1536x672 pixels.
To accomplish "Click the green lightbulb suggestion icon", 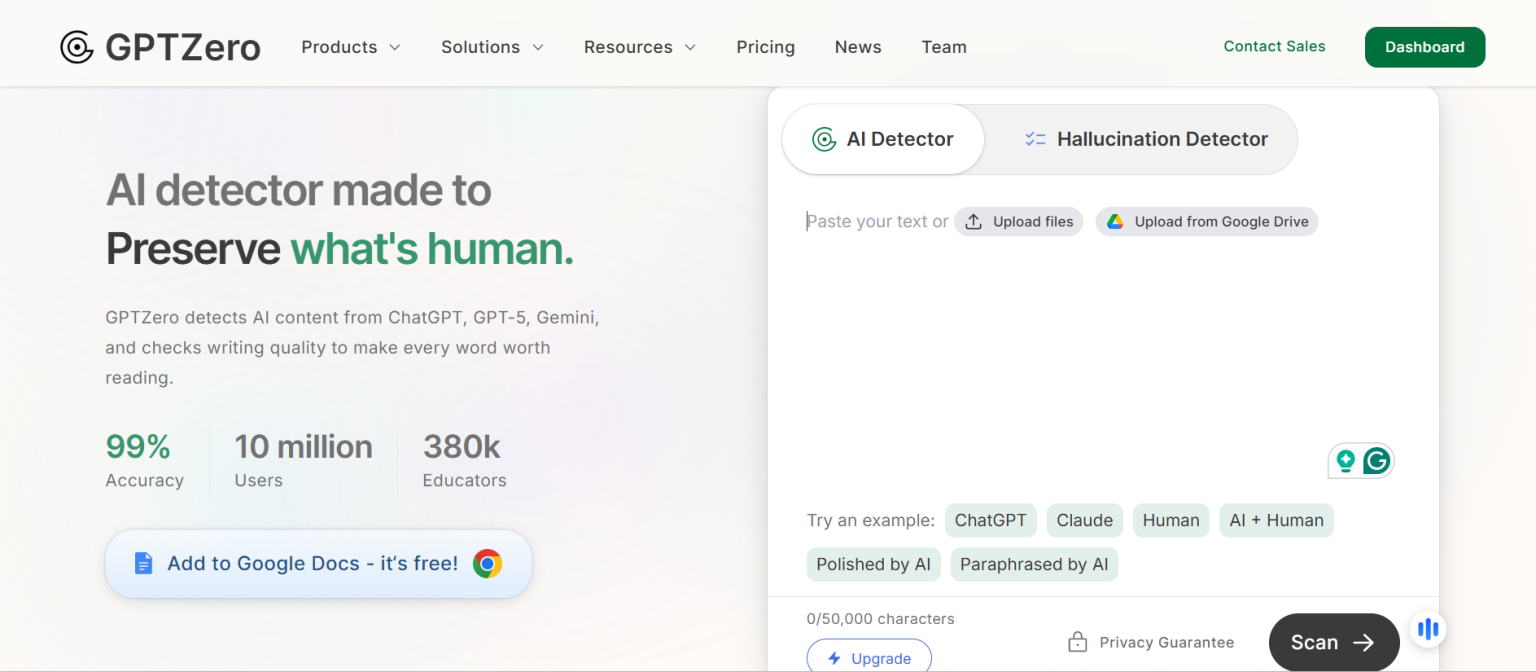I will point(1346,461).
